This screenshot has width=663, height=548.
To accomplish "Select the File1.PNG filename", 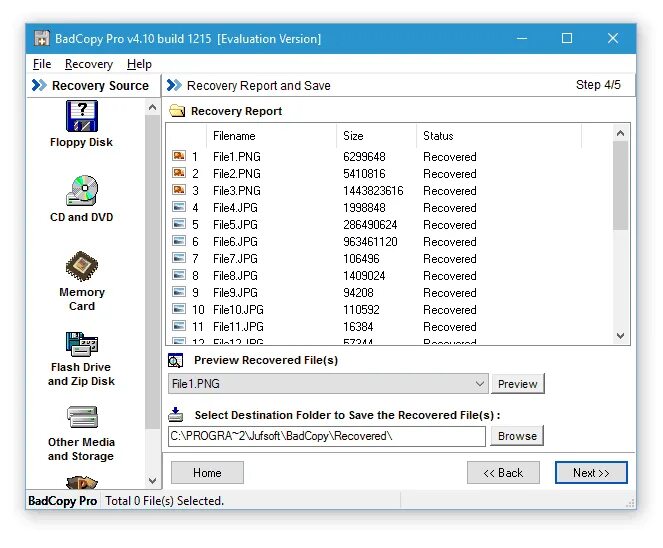I will pos(237,157).
